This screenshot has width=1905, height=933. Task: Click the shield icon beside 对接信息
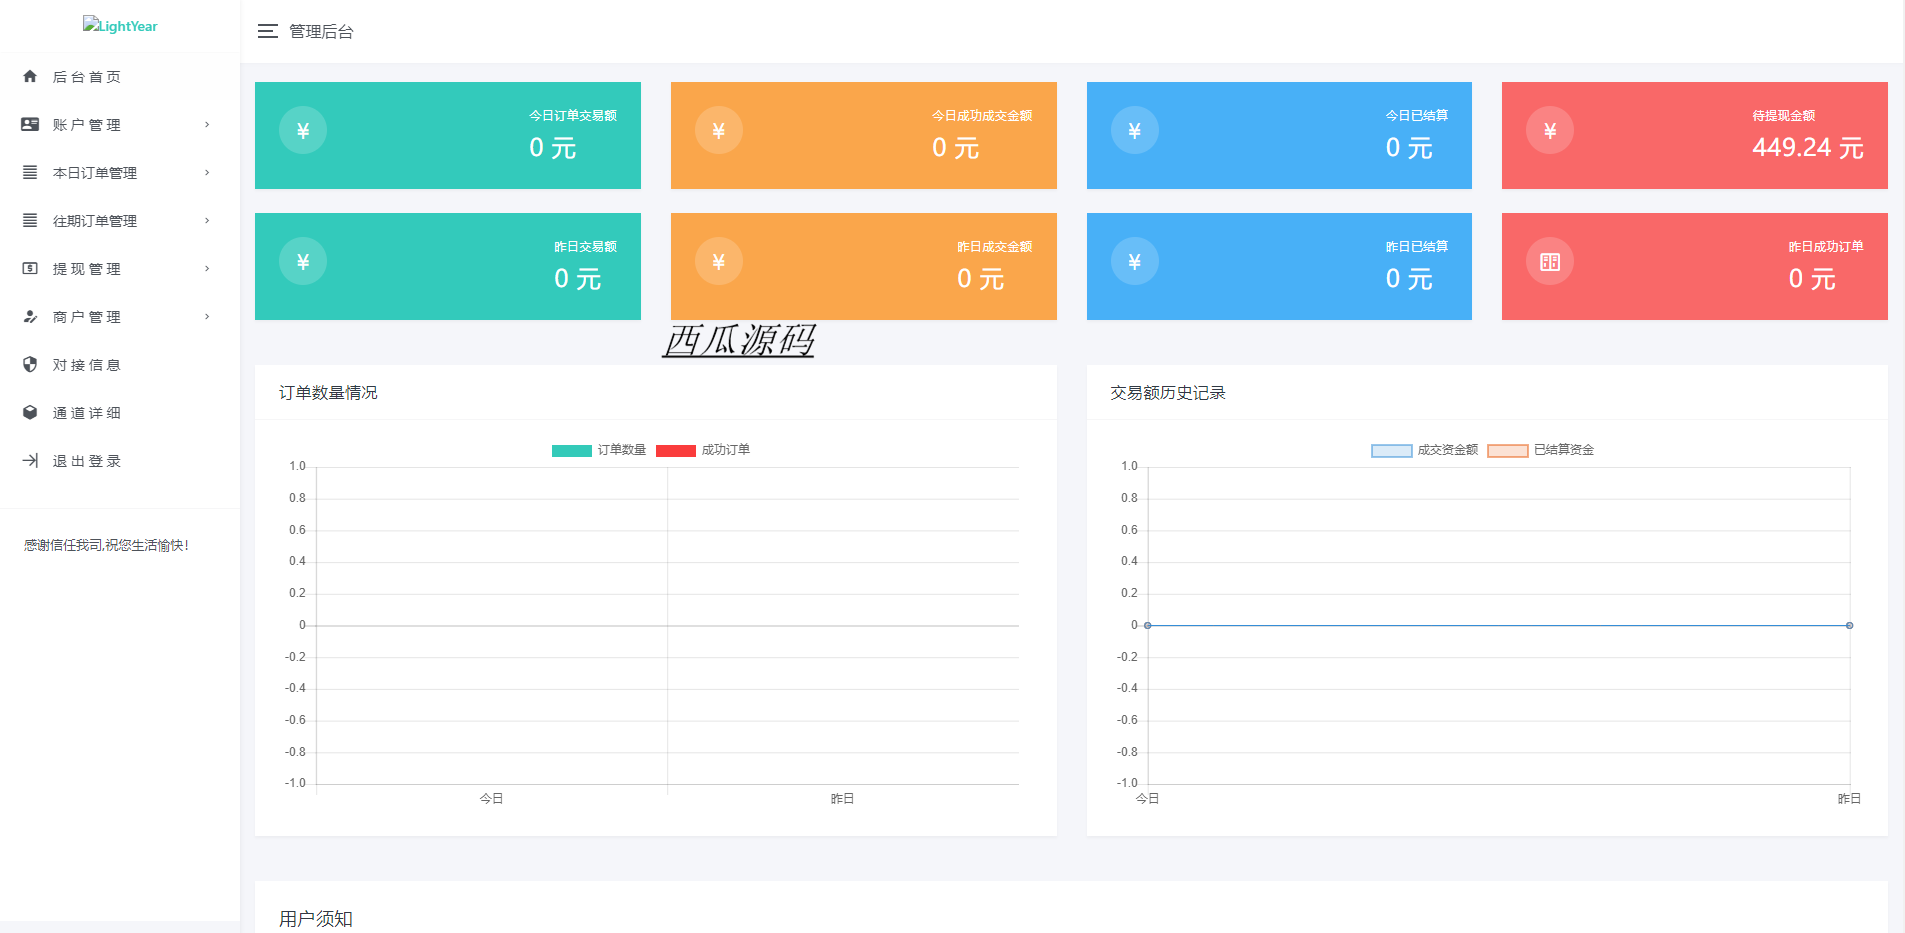click(30, 364)
